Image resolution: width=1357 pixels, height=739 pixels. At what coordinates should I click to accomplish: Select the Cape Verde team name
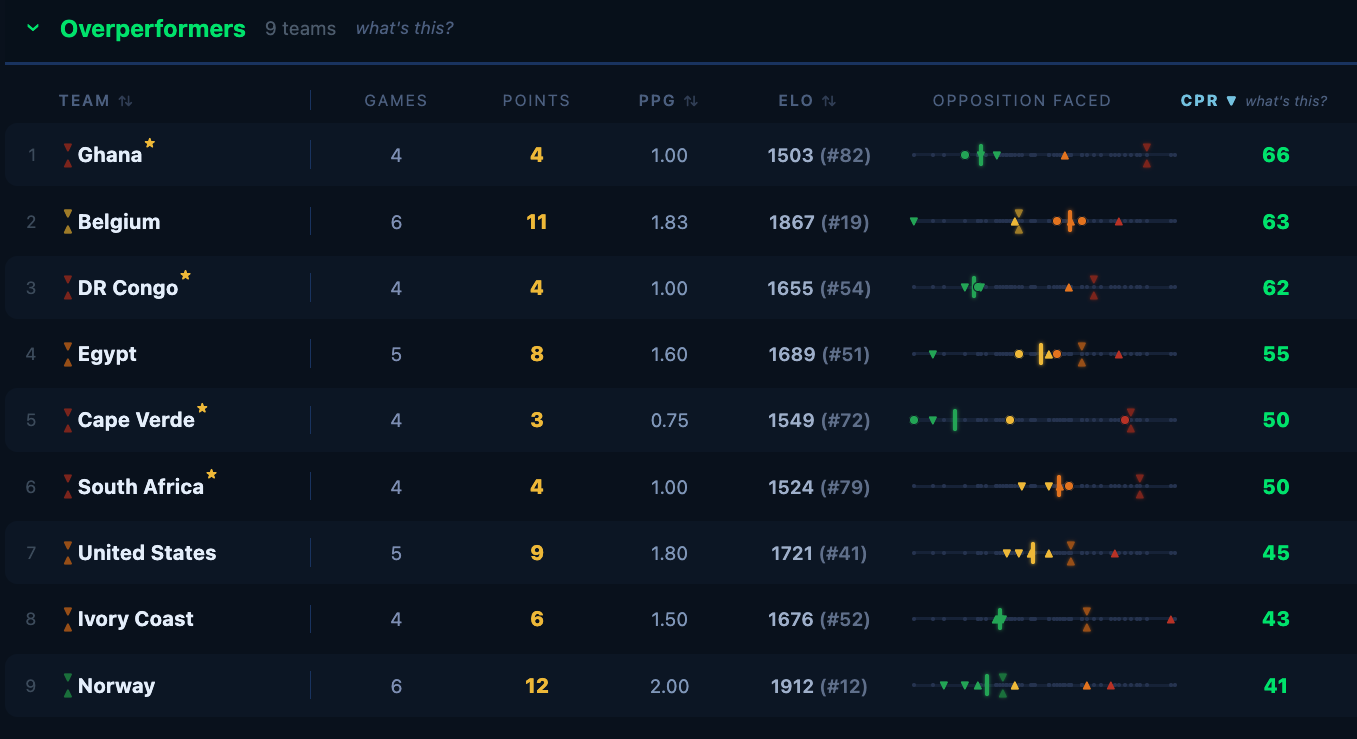tap(136, 420)
